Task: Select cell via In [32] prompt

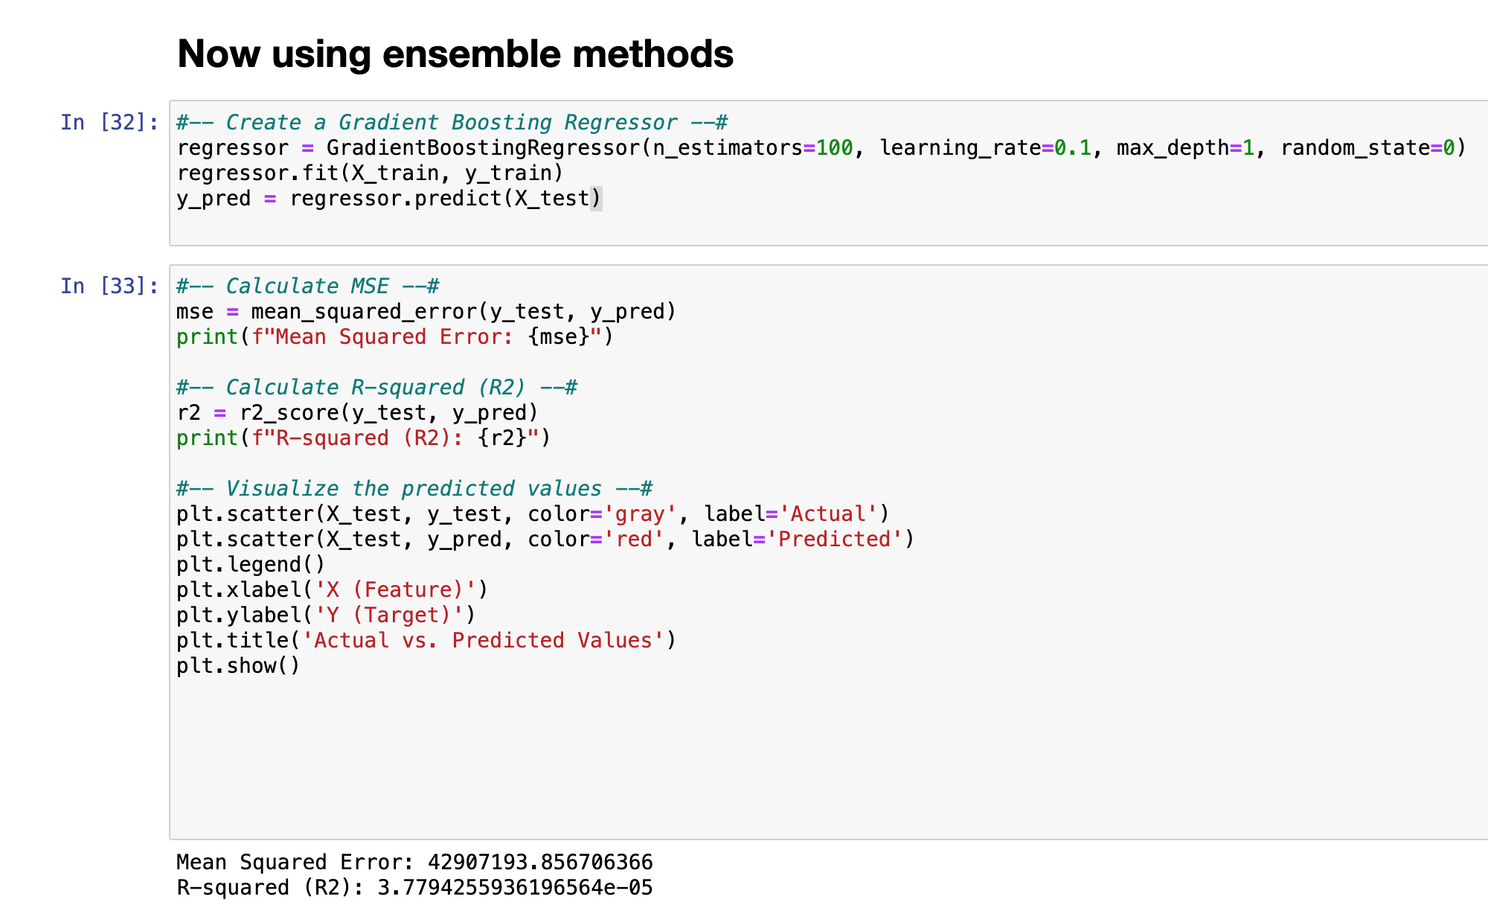Action: point(109,123)
